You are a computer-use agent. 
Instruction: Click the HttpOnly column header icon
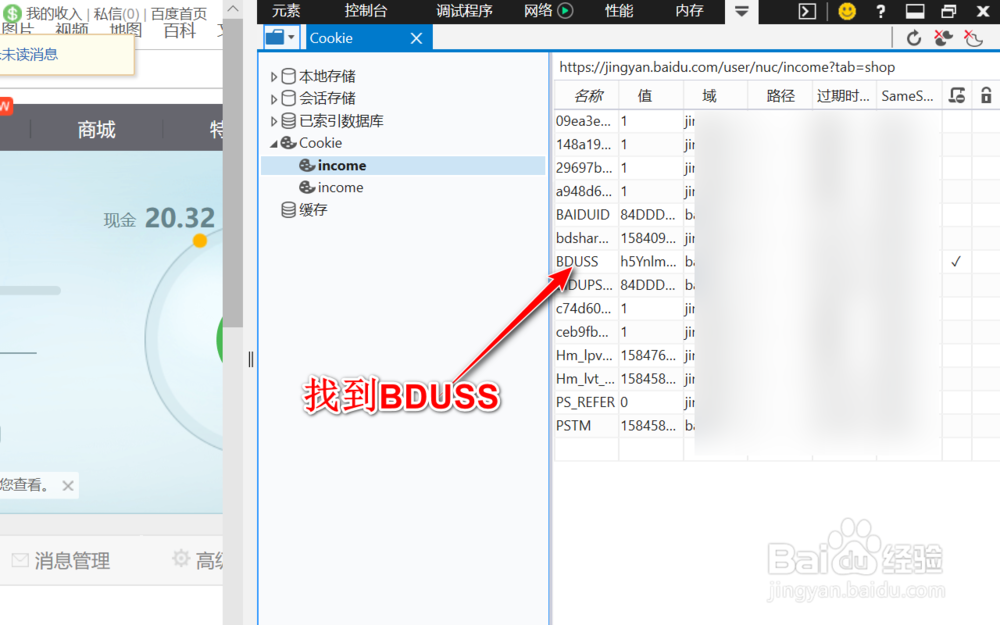(x=957, y=96)
